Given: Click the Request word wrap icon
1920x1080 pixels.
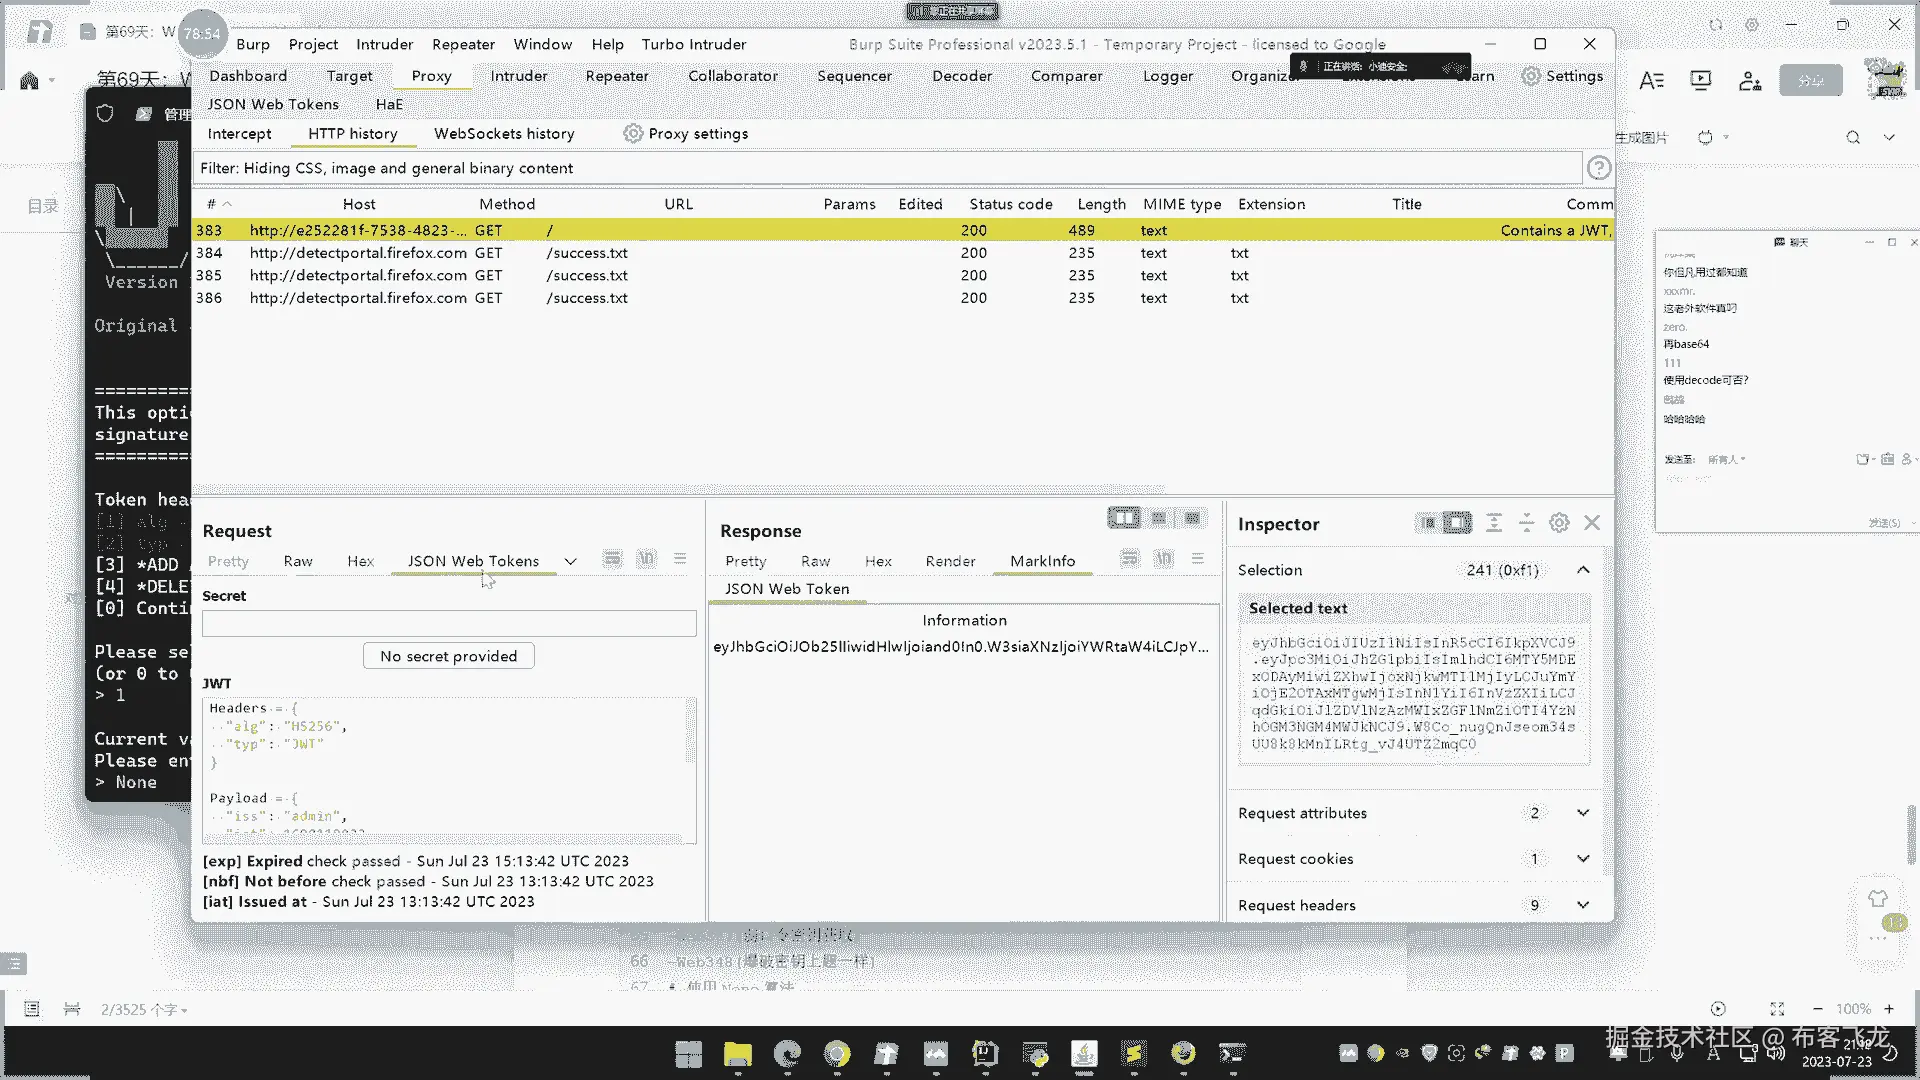Looking at the screenshot, I should 612,560.
